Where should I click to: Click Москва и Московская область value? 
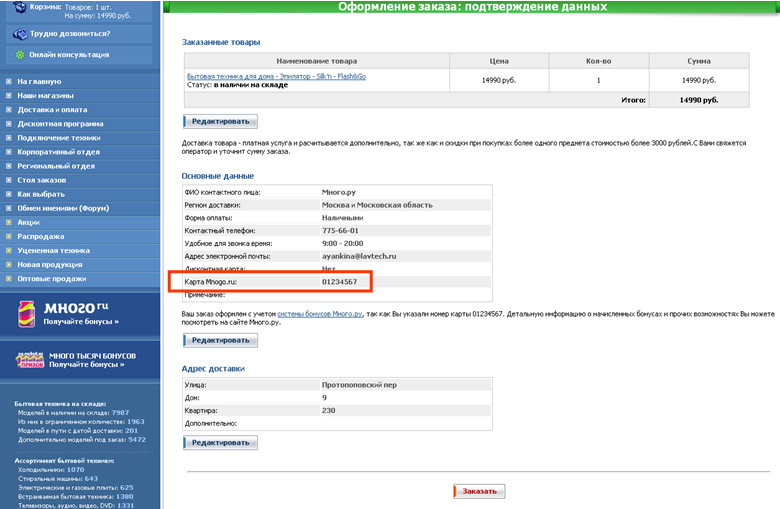pos(377,205)
